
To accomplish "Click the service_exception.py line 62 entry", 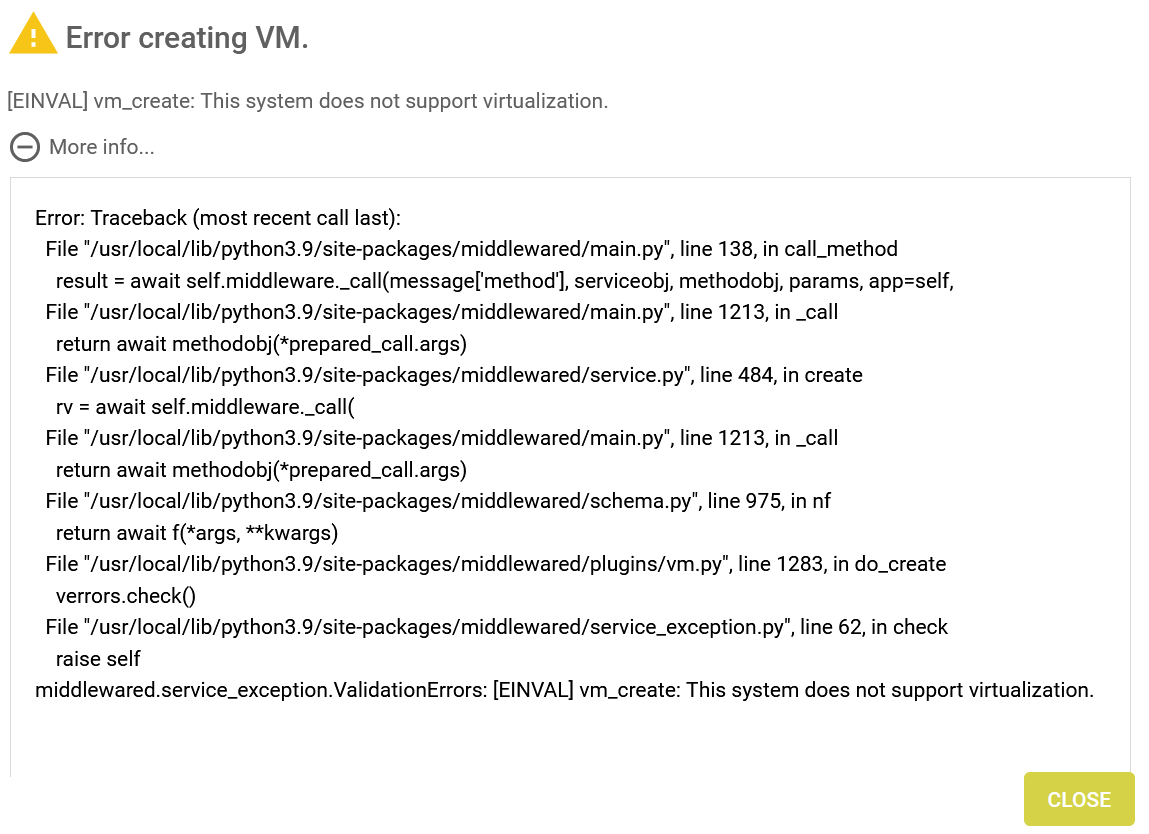I will [496, 627].
